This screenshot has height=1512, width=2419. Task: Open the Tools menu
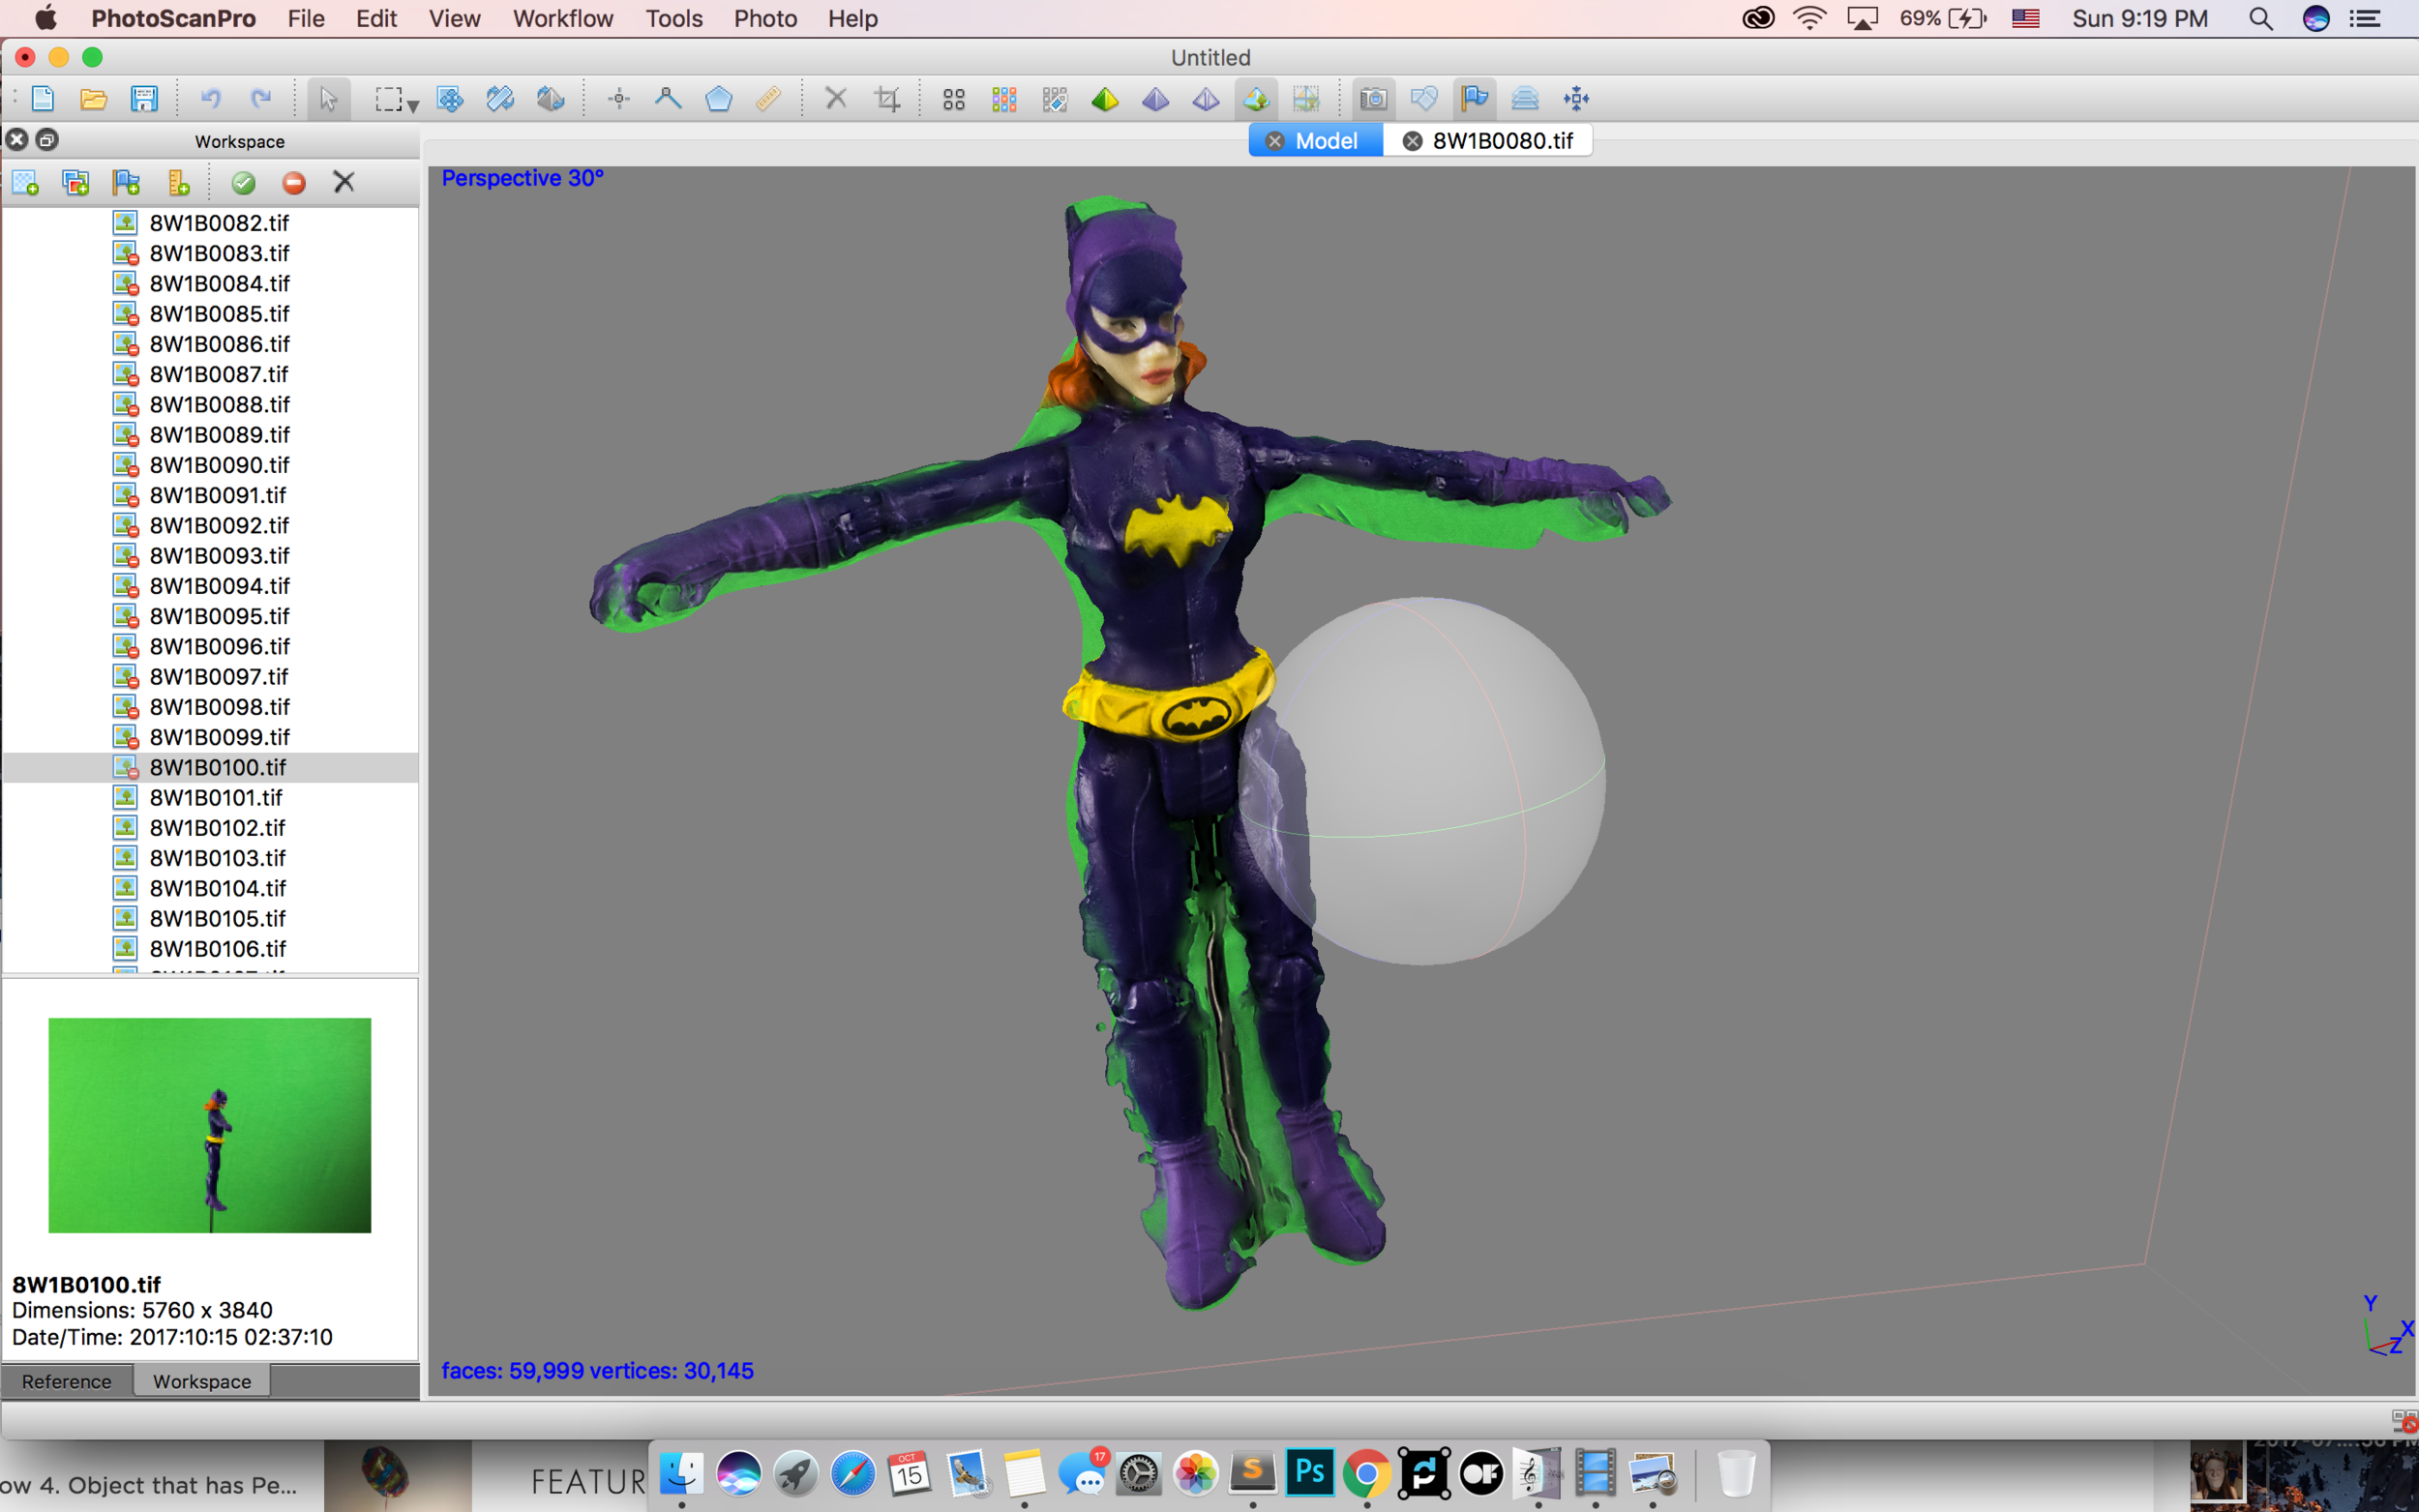tap(674, 18)
